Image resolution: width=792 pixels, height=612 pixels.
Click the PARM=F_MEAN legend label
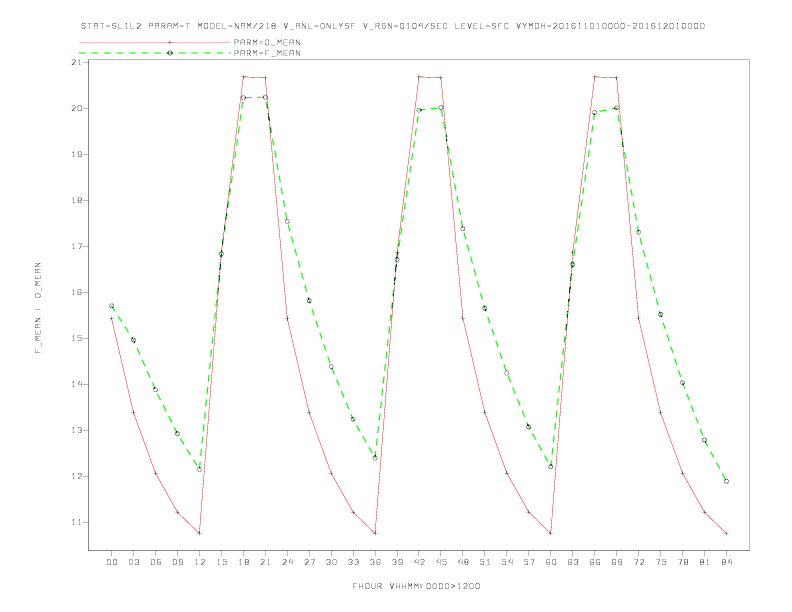[x=267, y=53]
